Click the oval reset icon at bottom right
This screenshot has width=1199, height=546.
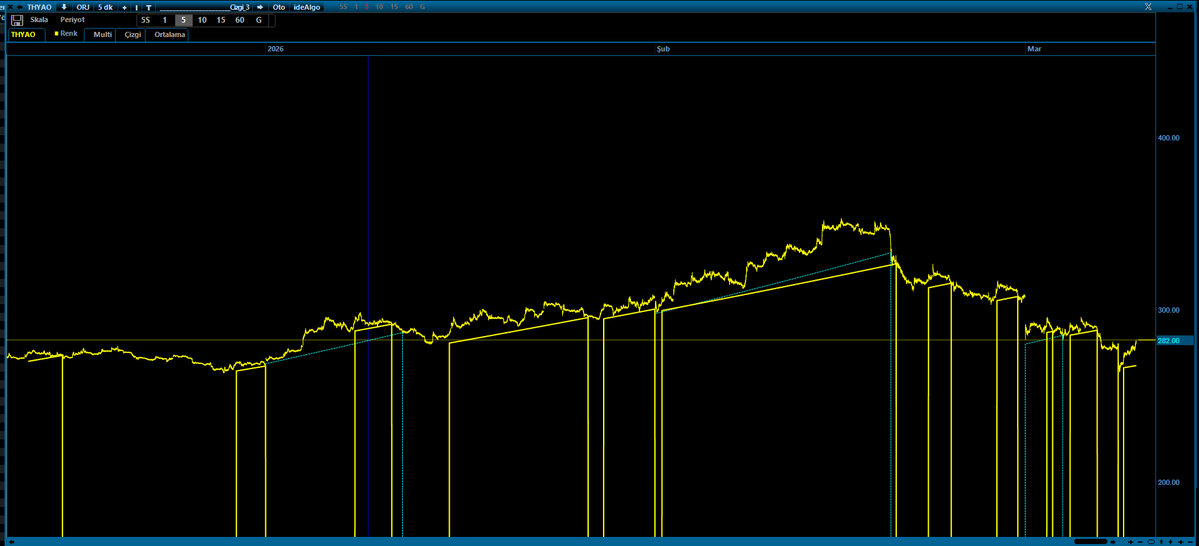[1151, 541]
